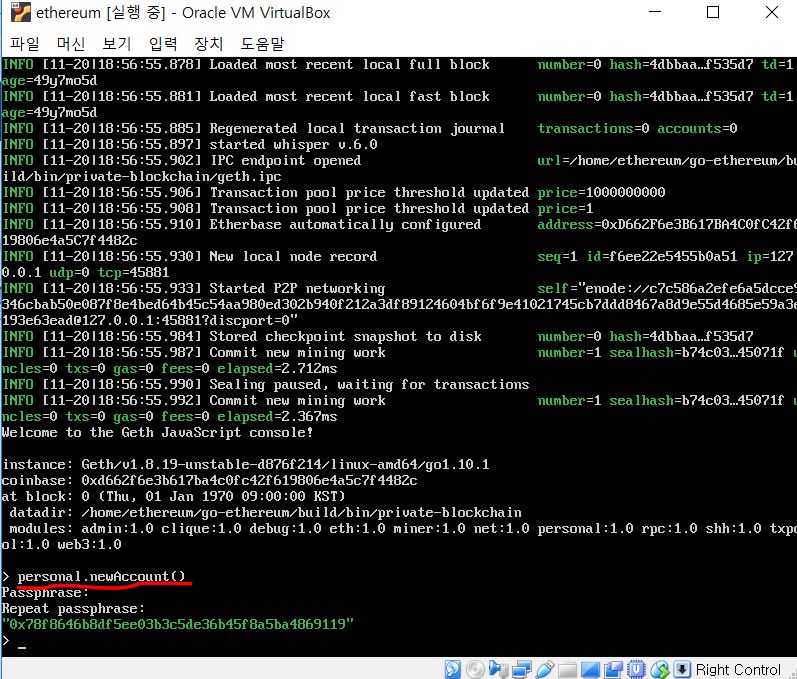The width and height of the screenshot is (797, 679).
Task: Click the datadir path line
Action: click(265, 512)
